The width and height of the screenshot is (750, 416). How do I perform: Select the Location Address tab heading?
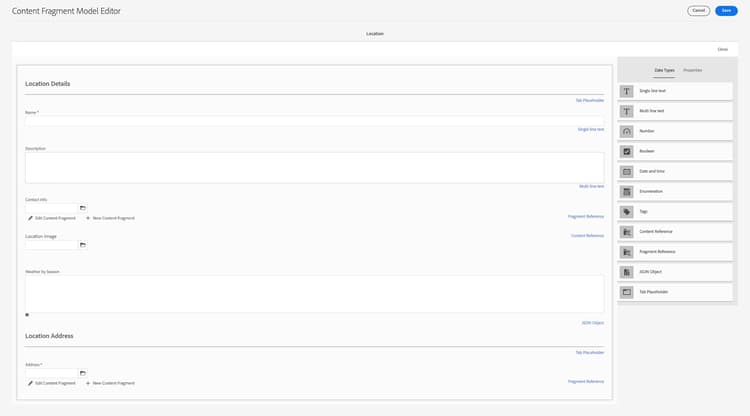tap(49, 336)
